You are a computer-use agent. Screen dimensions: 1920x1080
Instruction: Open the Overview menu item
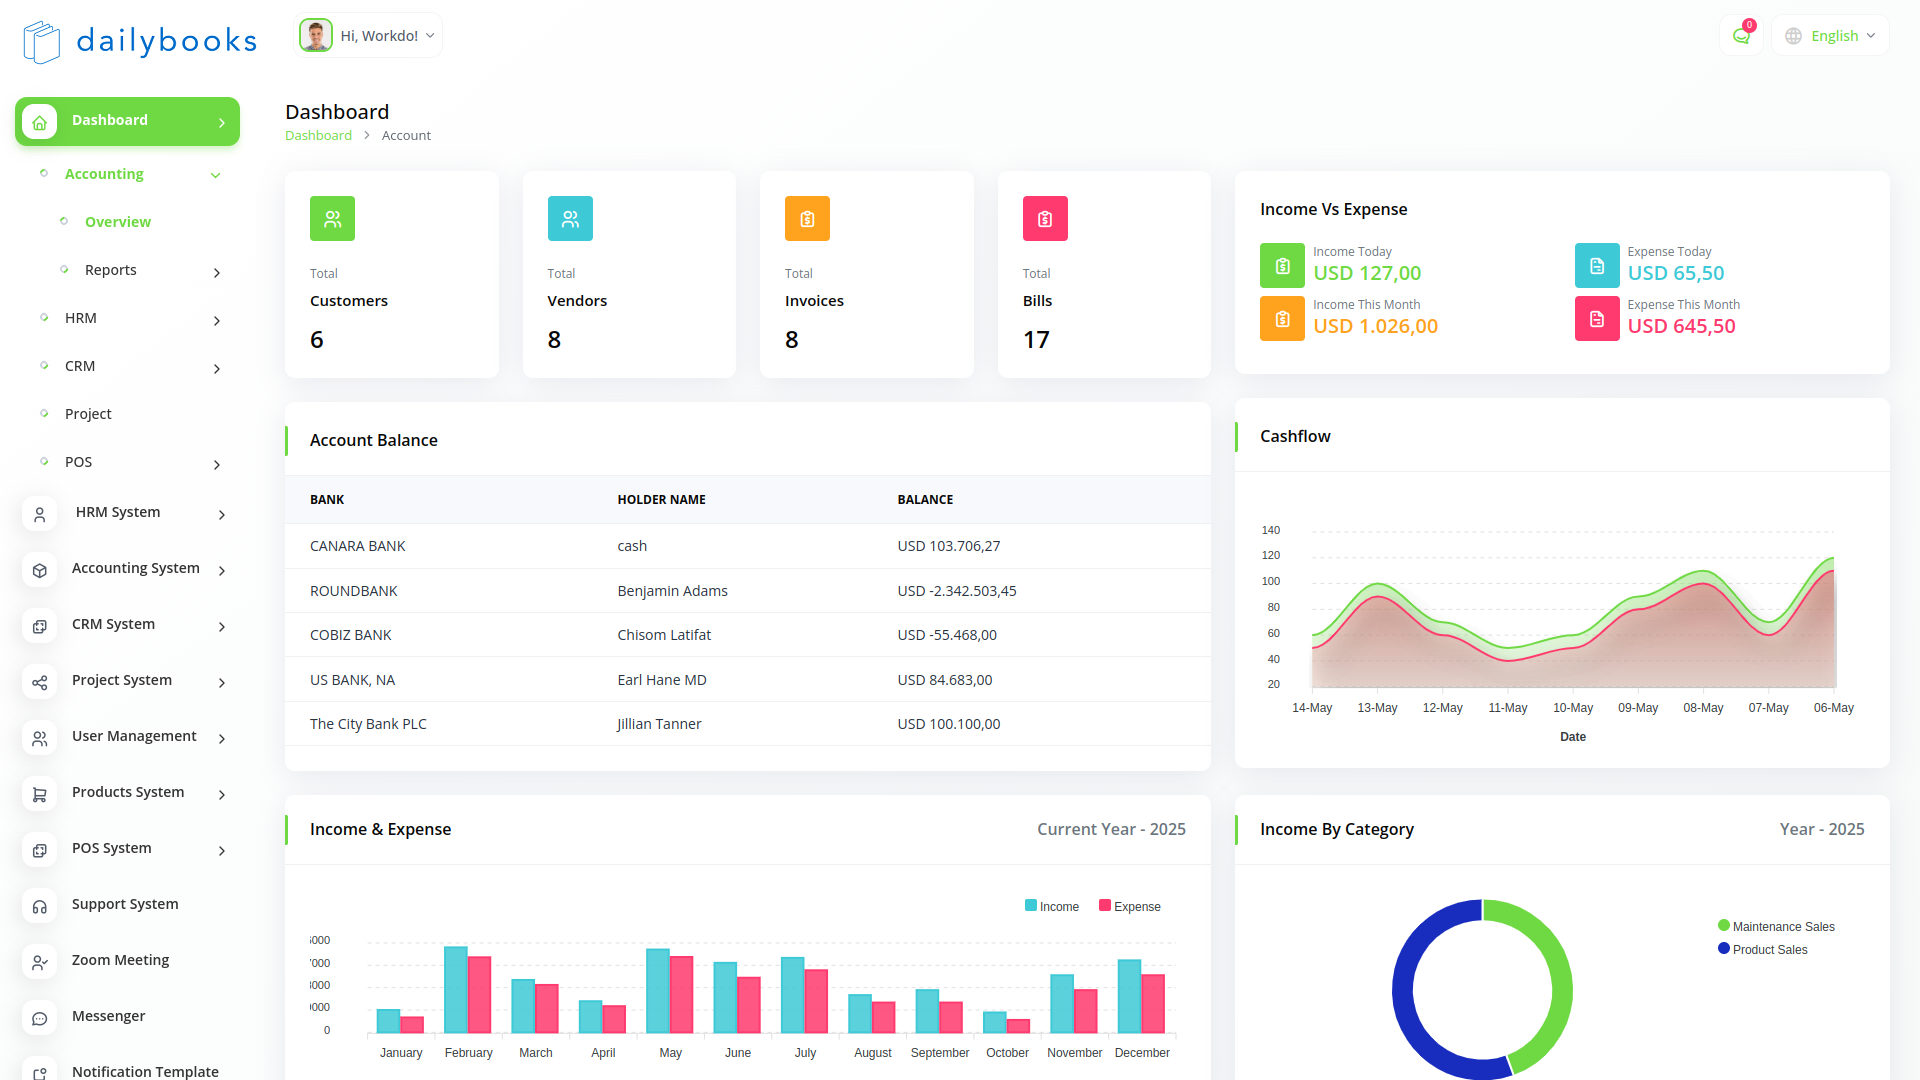click(x=118, y=222)
